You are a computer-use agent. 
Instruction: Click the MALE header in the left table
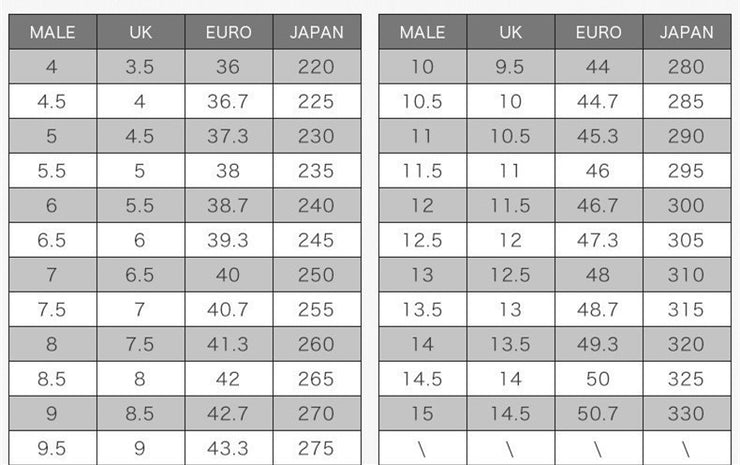[x=52, y=32]
